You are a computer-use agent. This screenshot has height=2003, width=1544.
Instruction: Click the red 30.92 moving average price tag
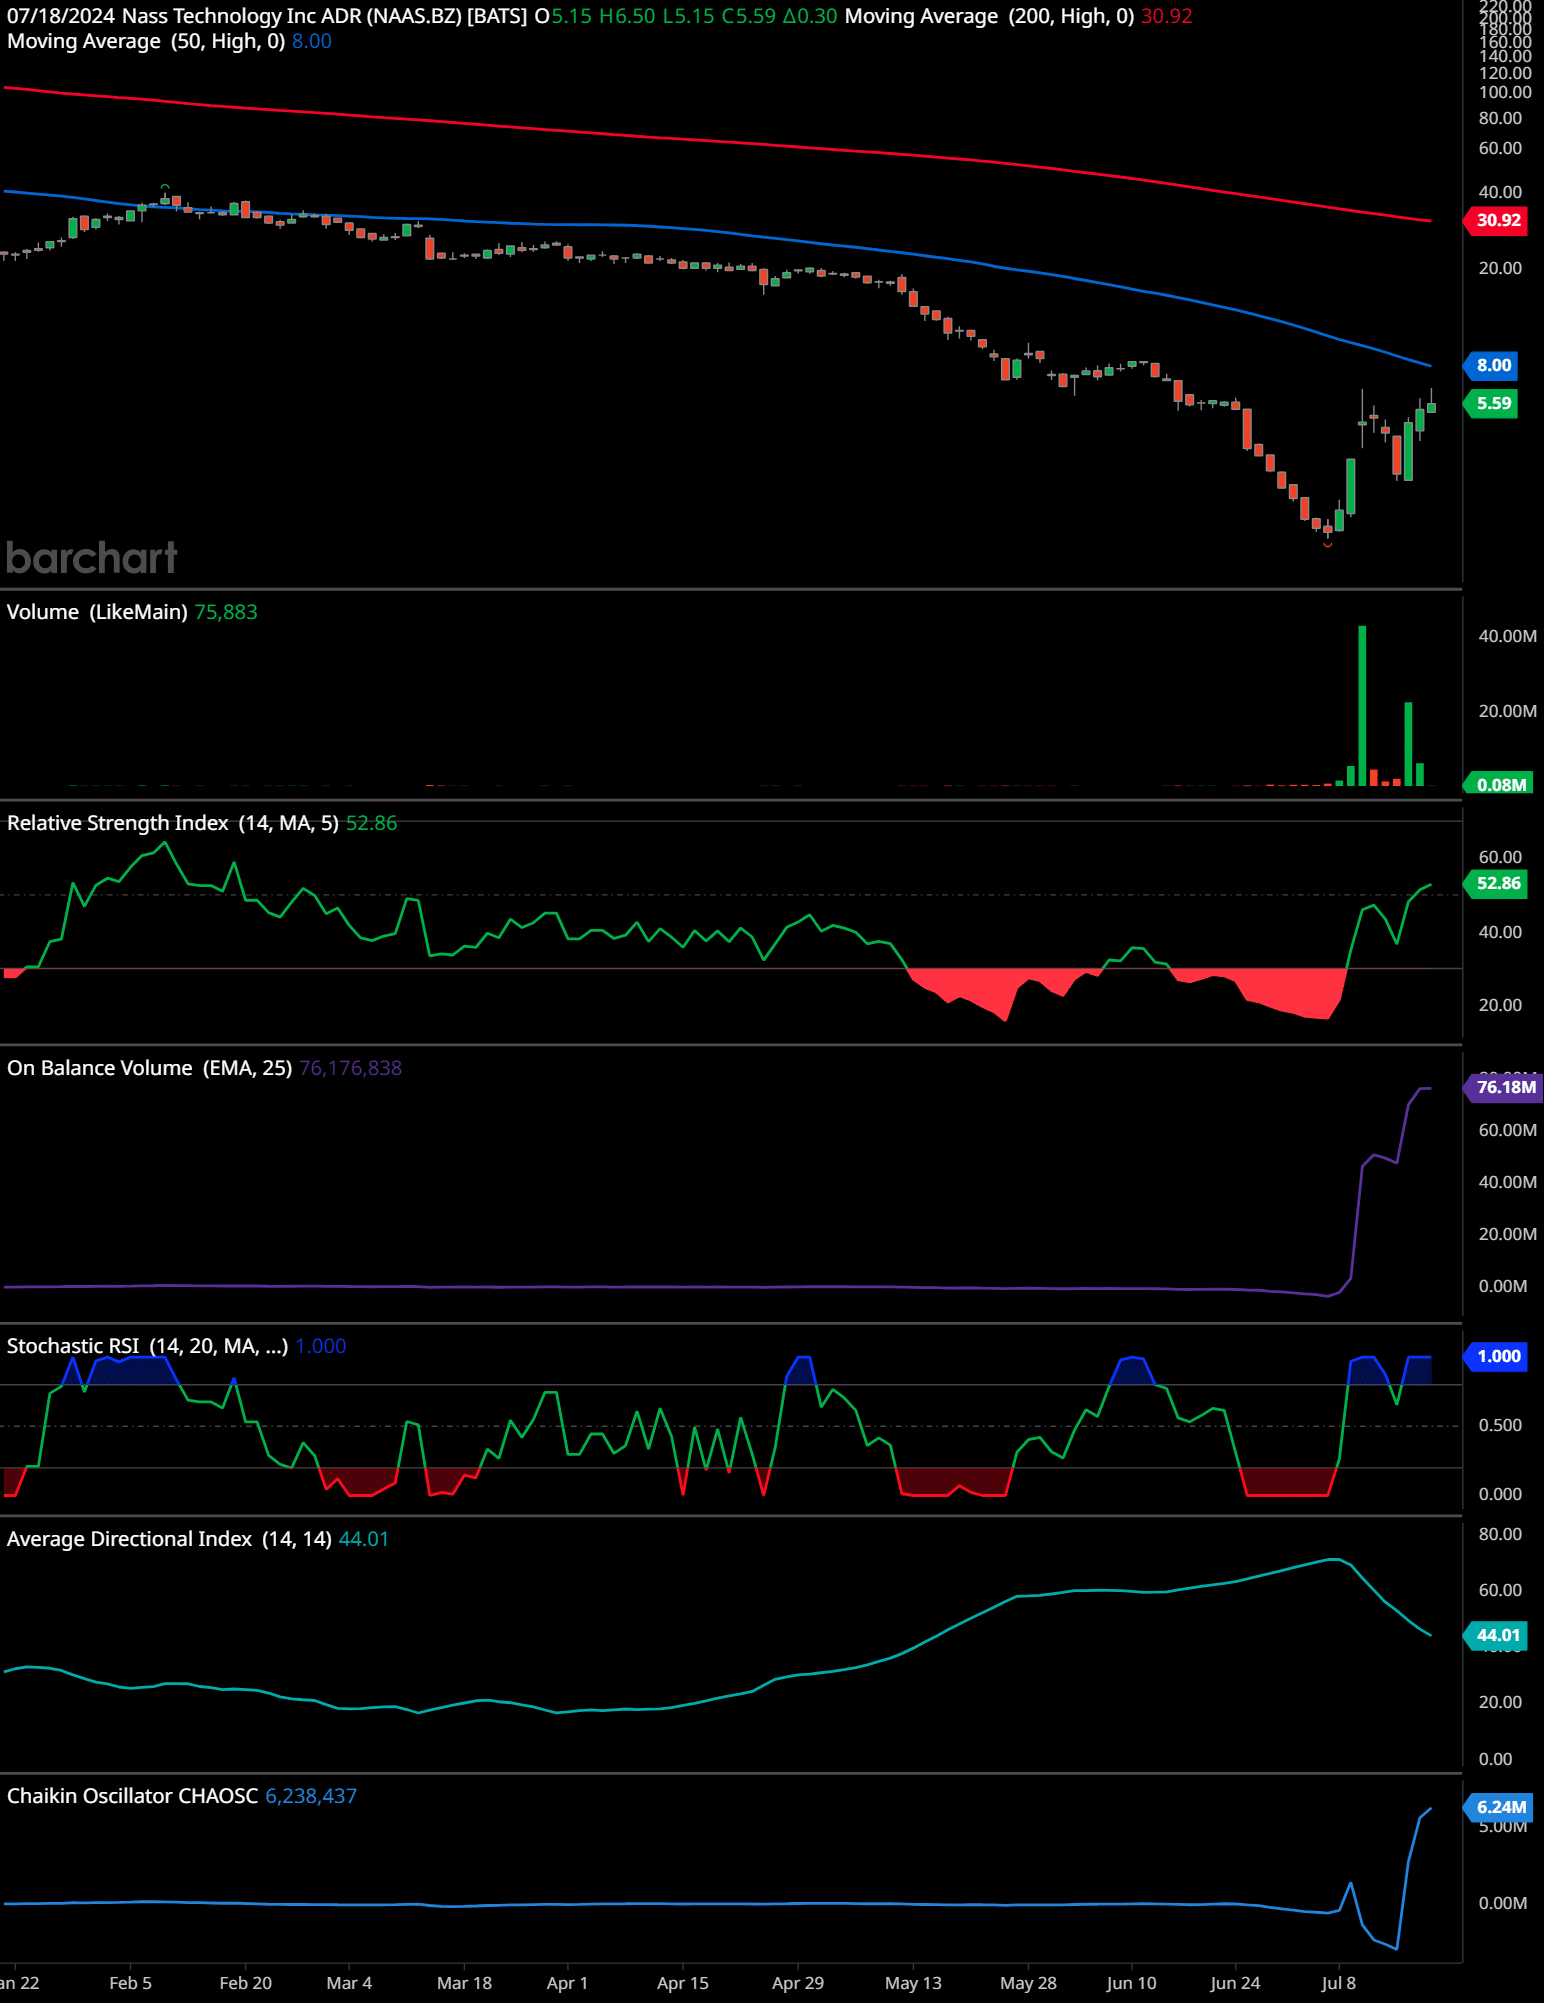click(x=1497, y=220)
